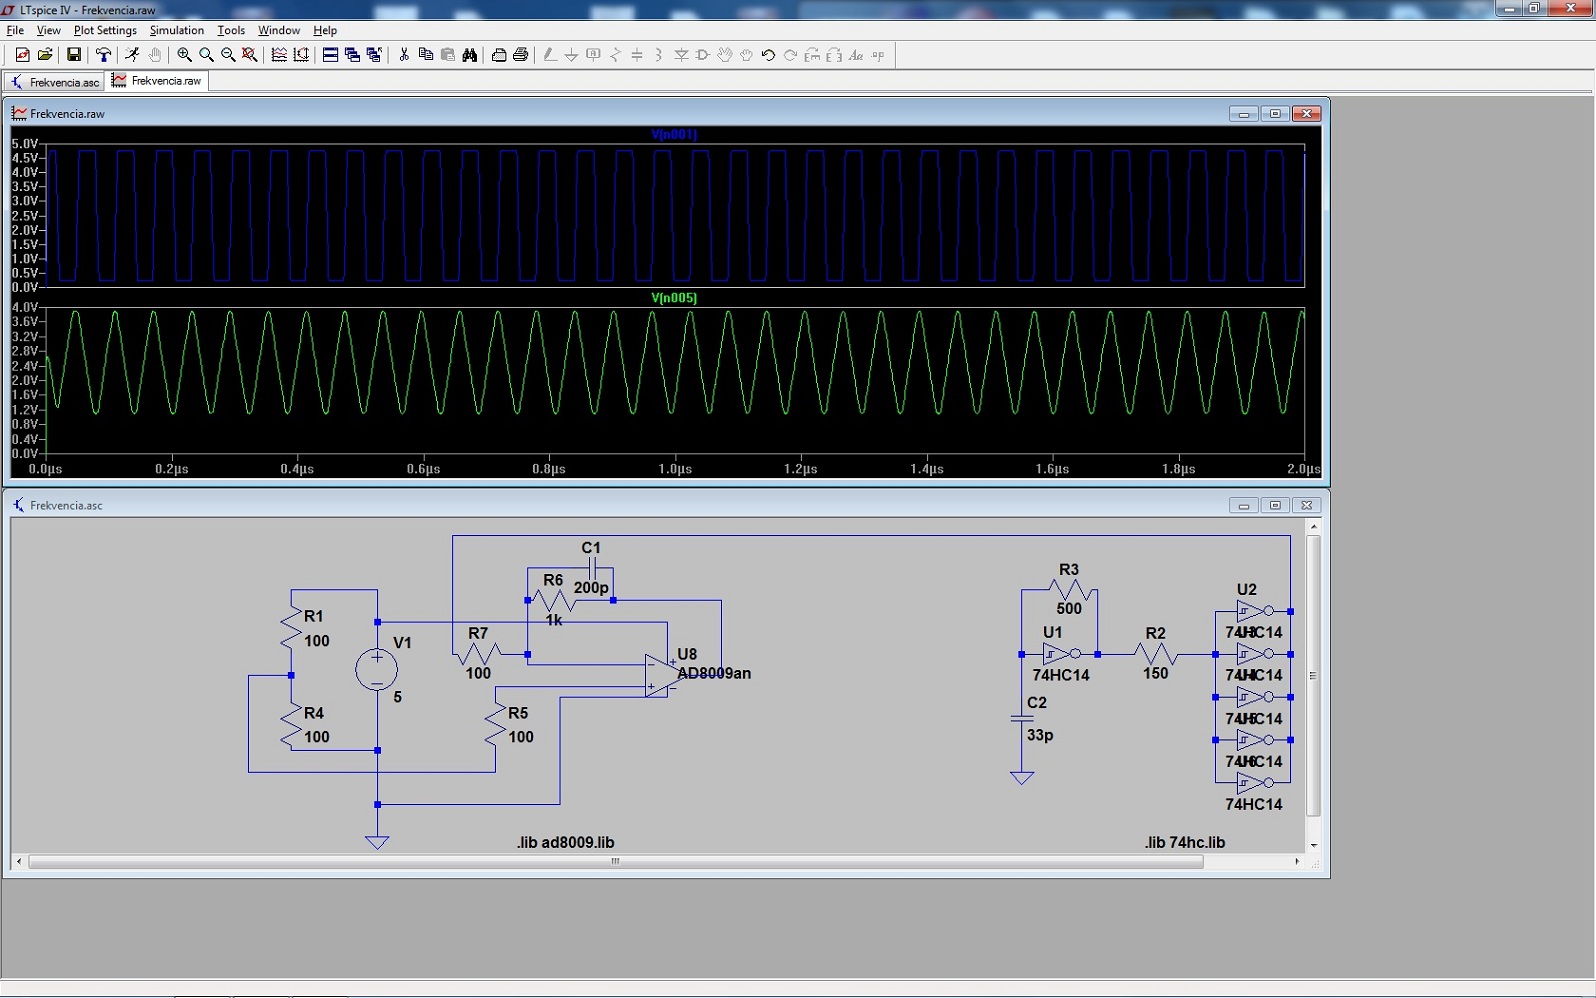The image size is (1596, 998).
Task: Click the V(n005) trace label
Action: (x=673, y=298)
